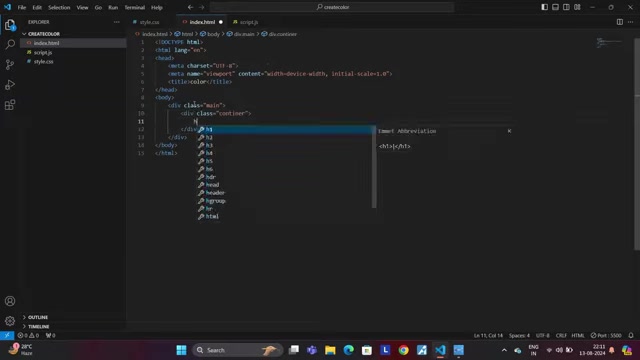Viewport: 640px width, 360px height.
Task: Choose the h3 Emmet suggestion
Action: pos(285,145)
